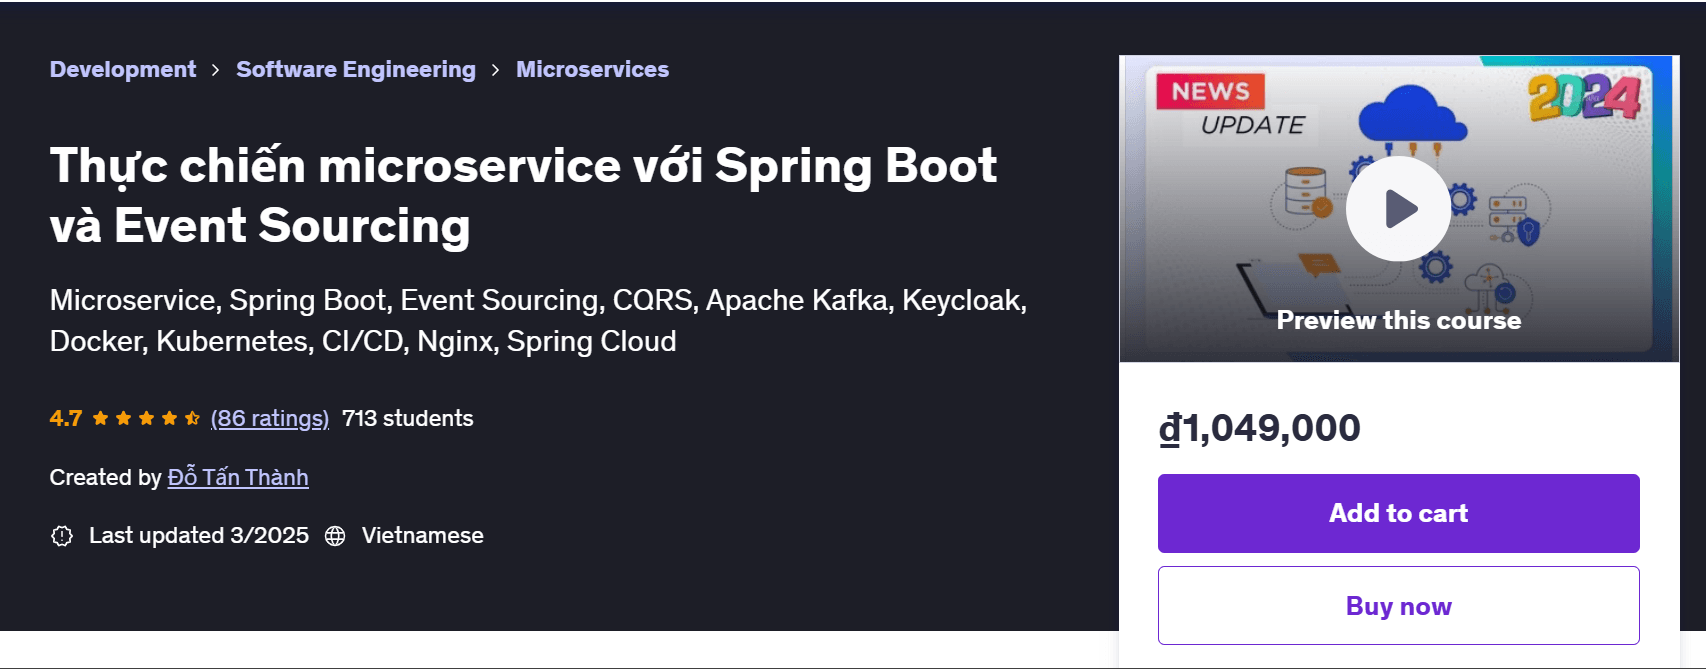The width and height of the screenshot is (1706, 669).
Task: Click the 4.7 rating score
Action: click(x=66, y=418)
